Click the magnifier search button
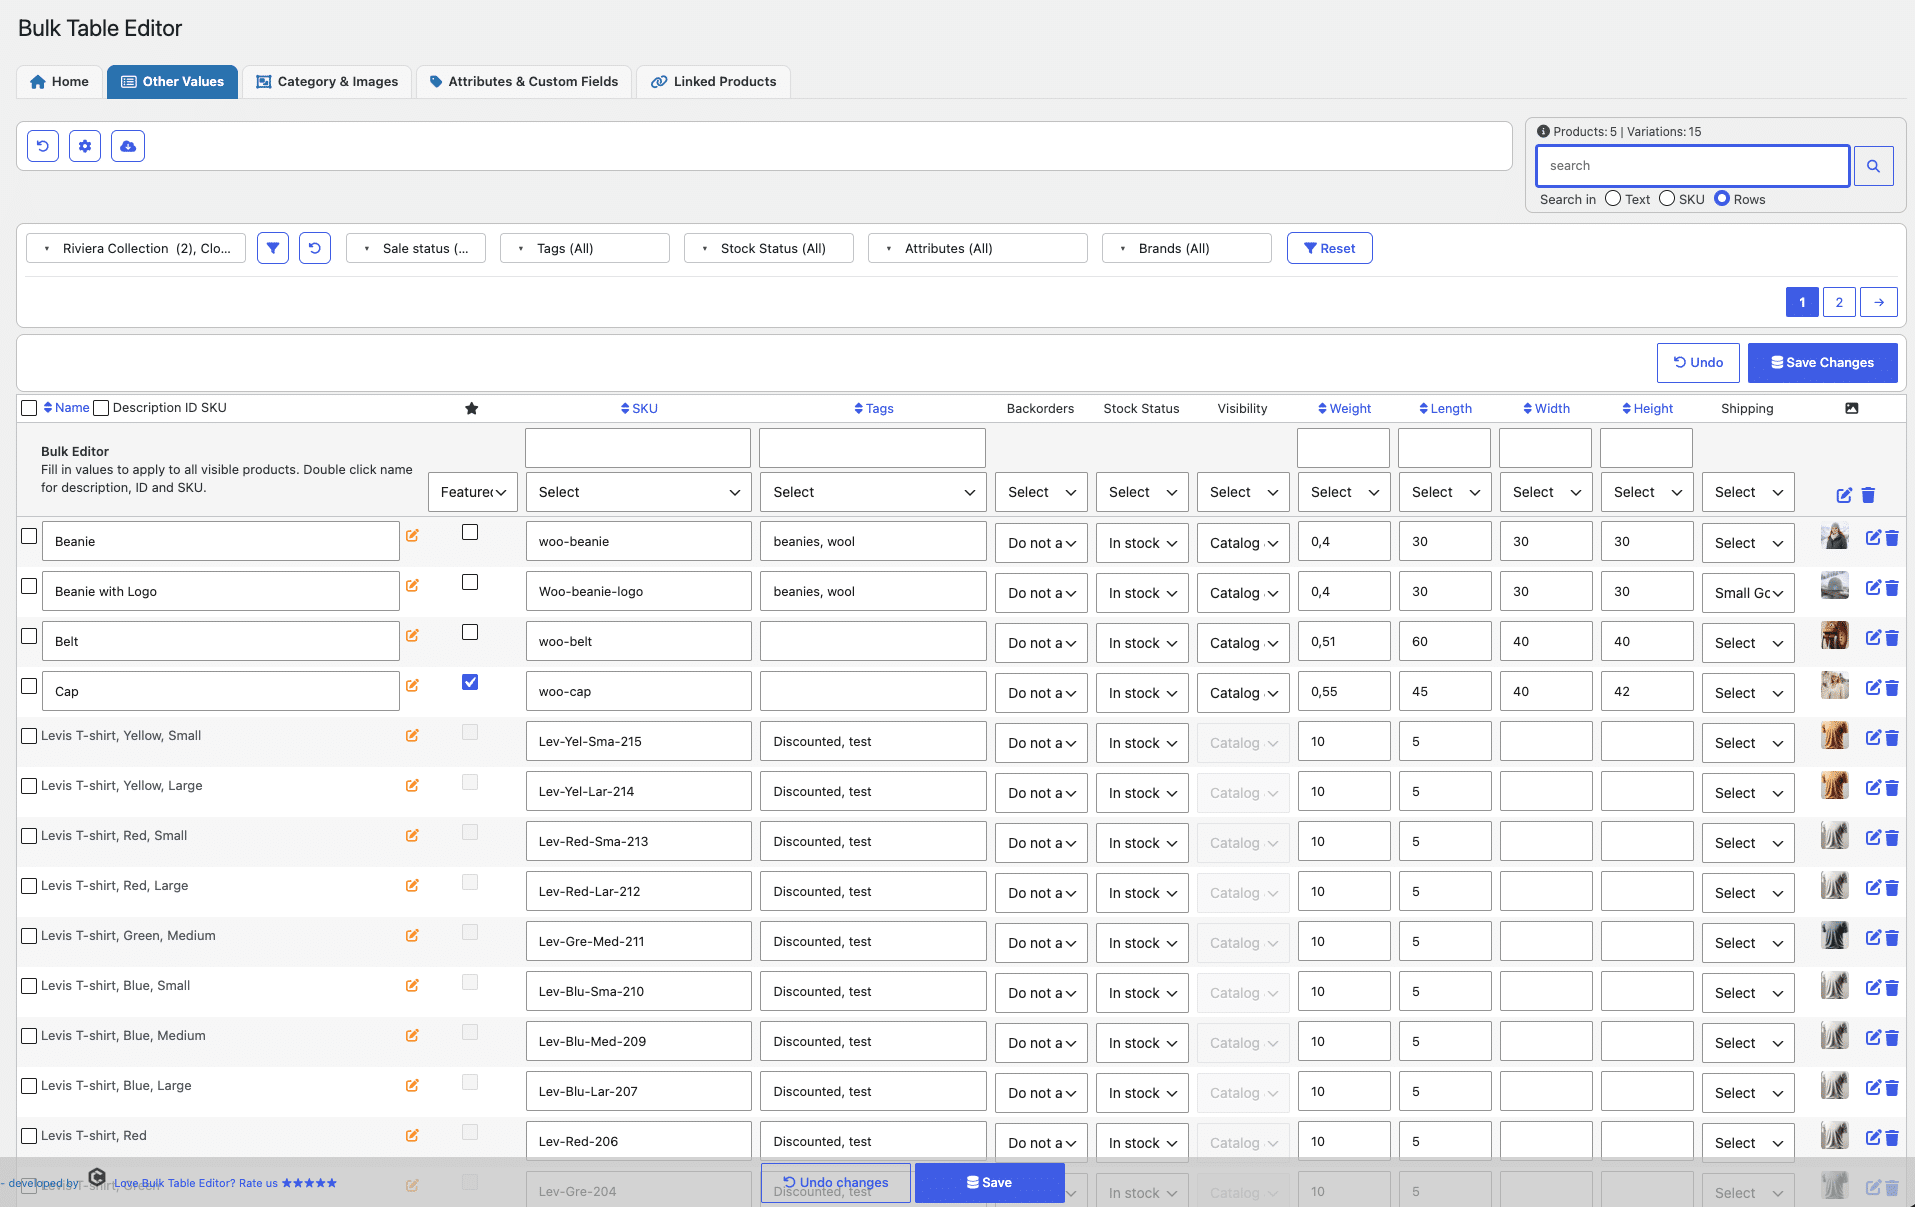 tap(1873, 166)
